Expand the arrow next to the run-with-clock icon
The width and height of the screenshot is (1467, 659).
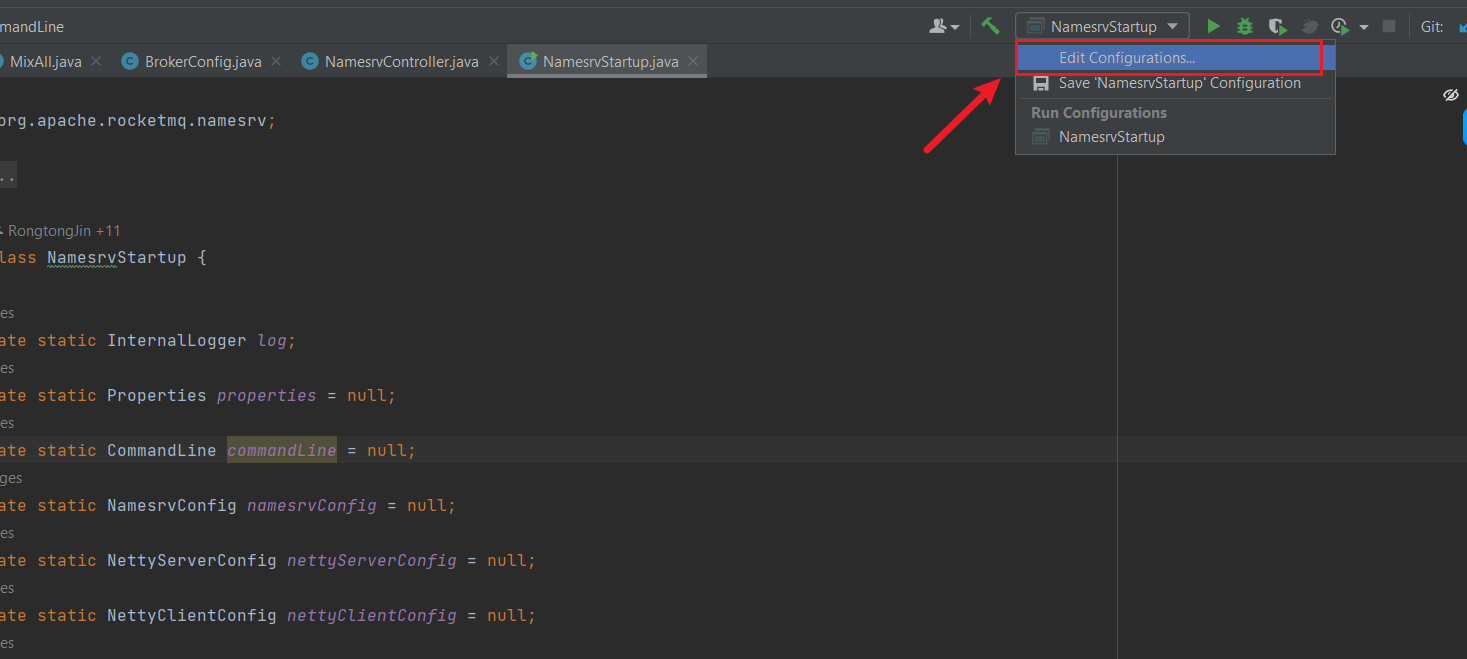(1364, 27)
